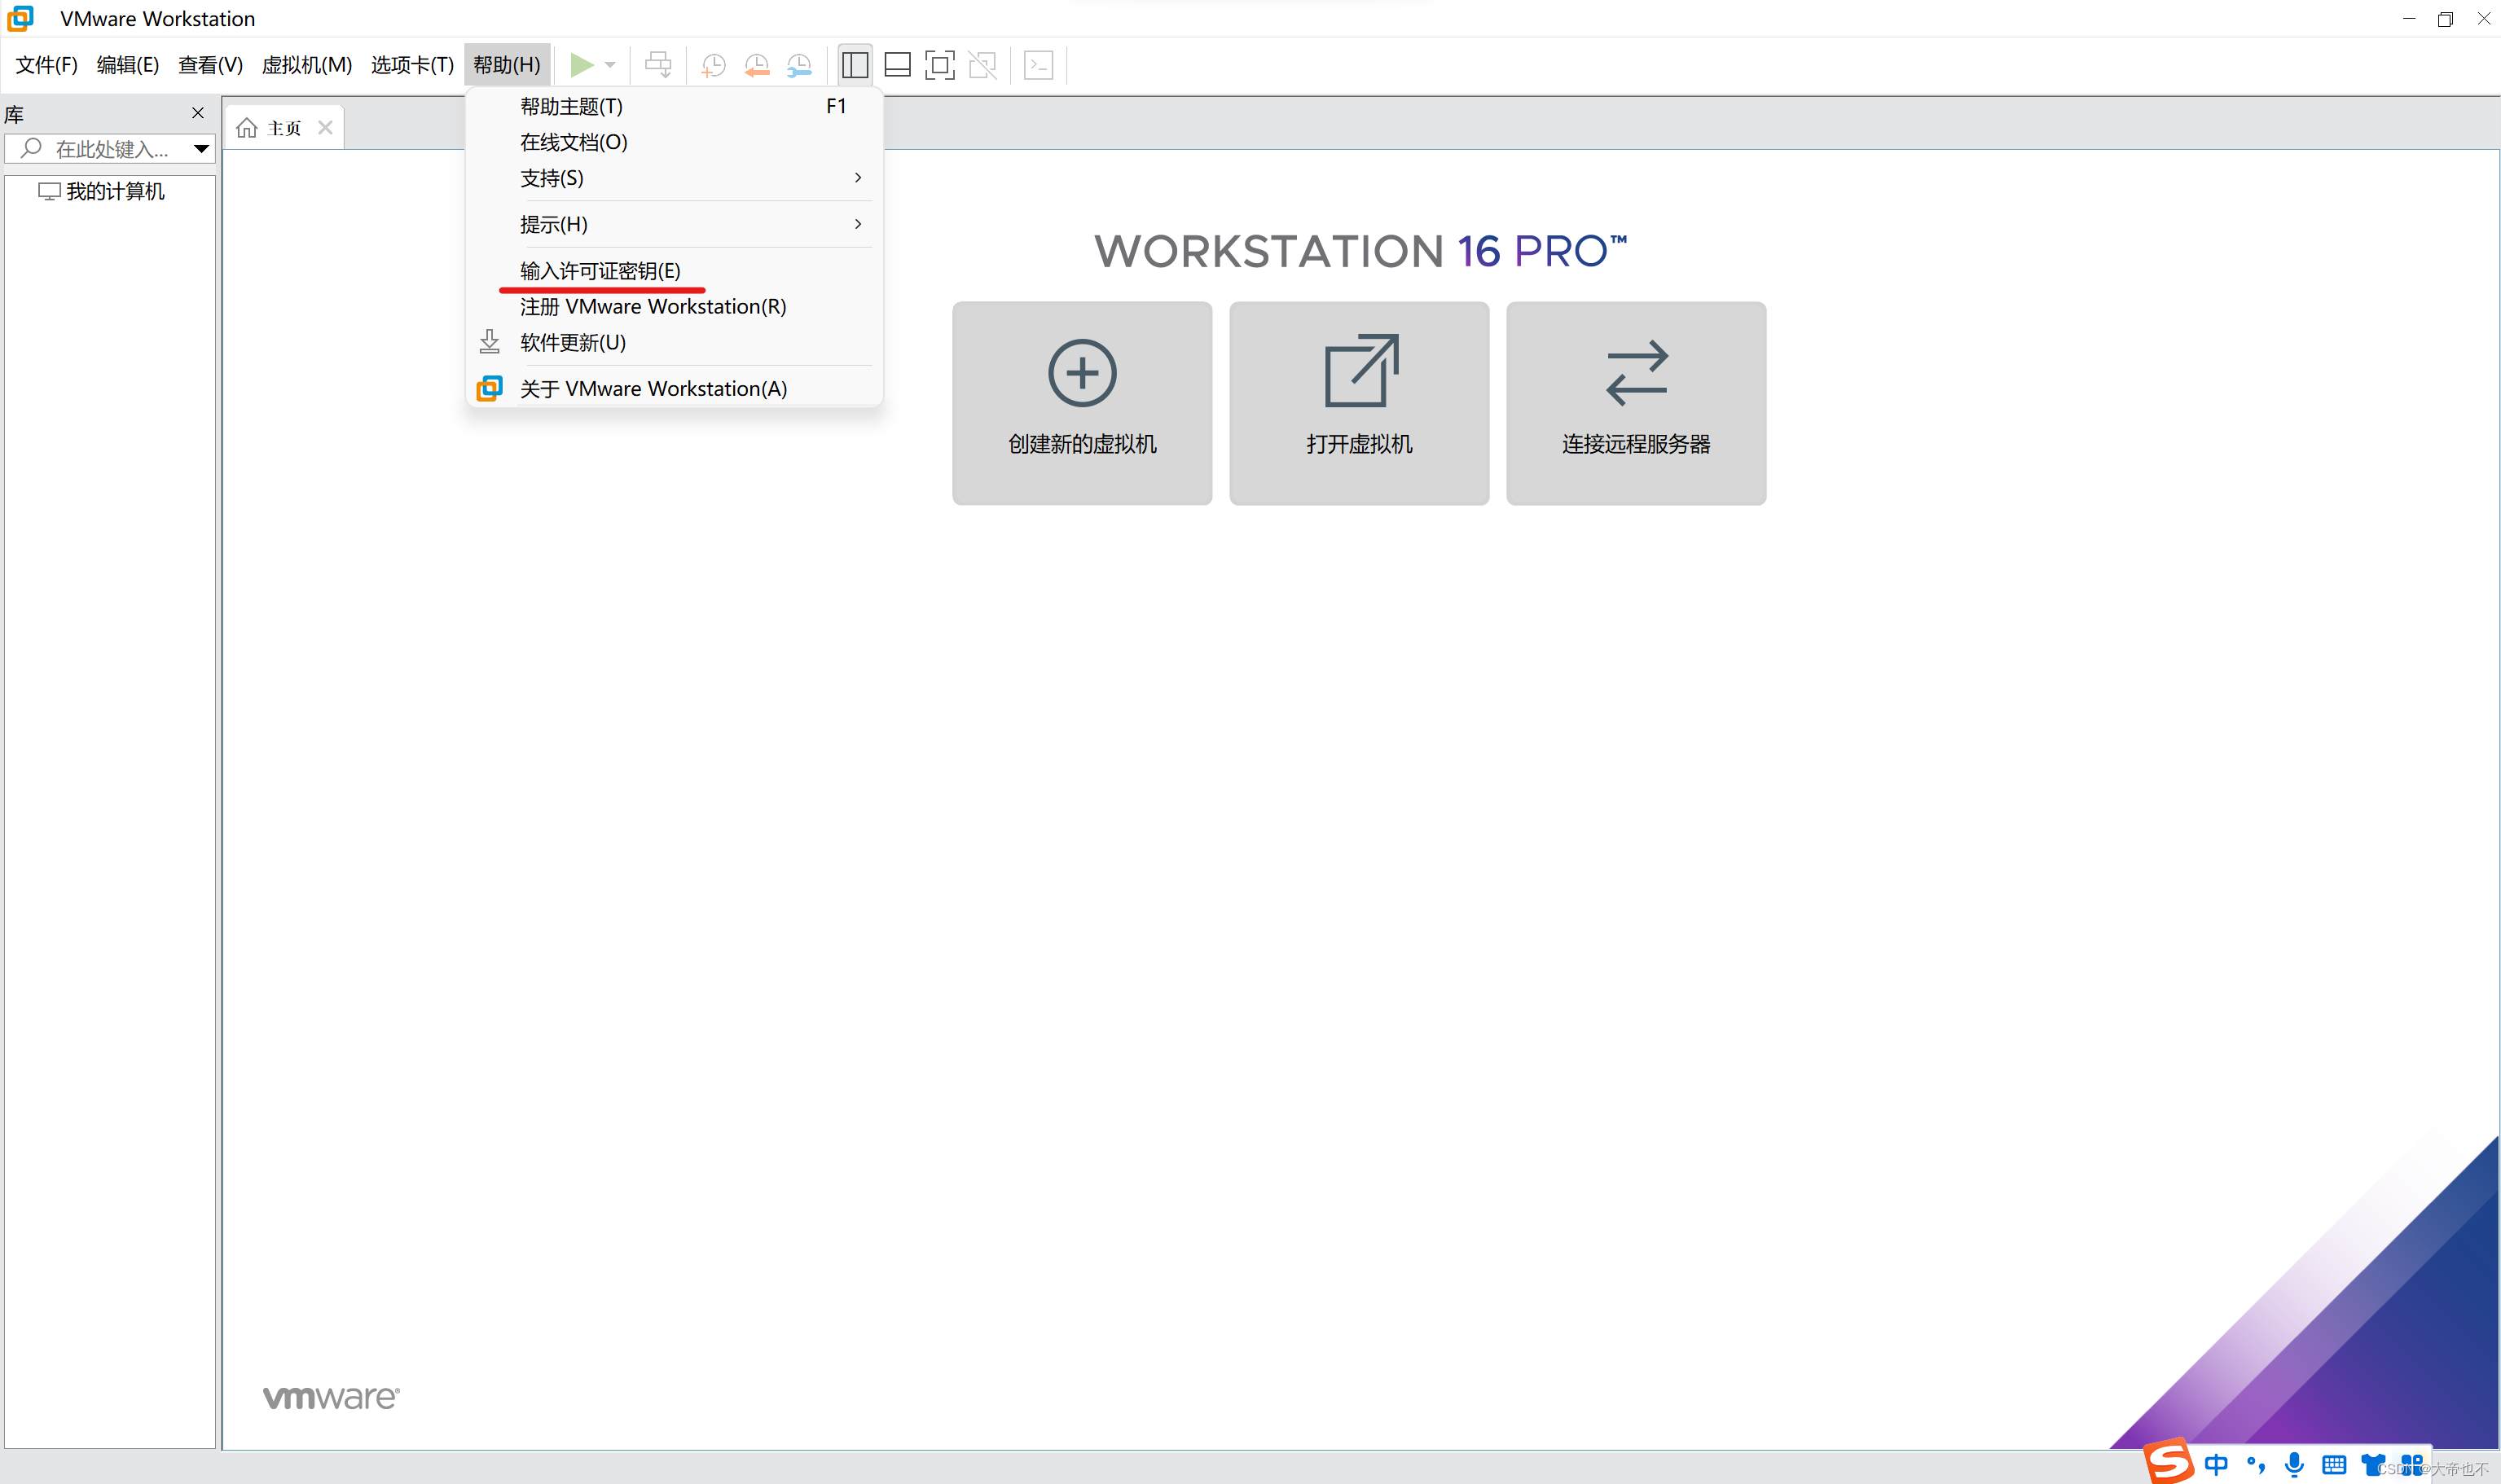The height and width of the screenshot is (1484, 2501).
Task: Open the 选项卡(T) menu
Action: point(412,65)
